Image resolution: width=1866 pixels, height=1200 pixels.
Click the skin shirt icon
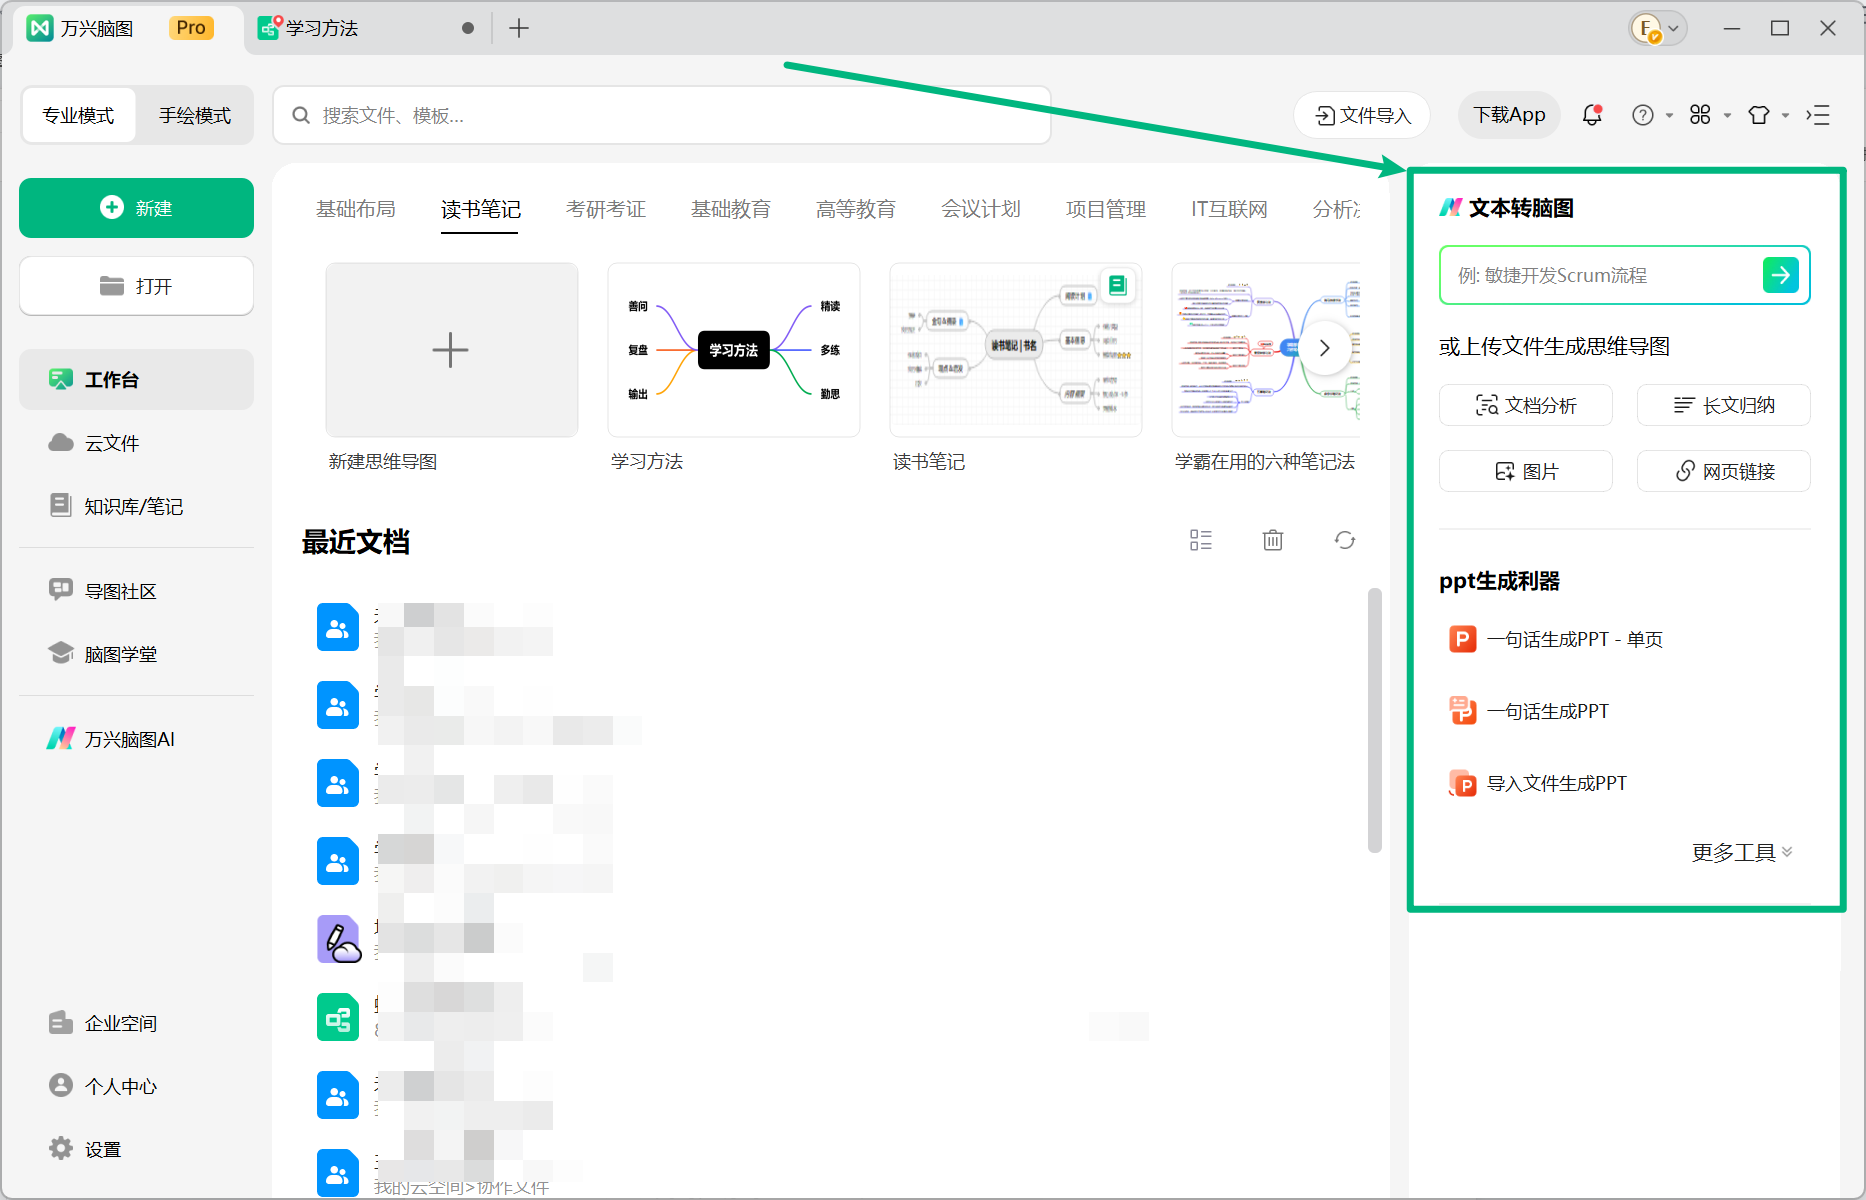pyautogui.click(x=1758, y=115)
